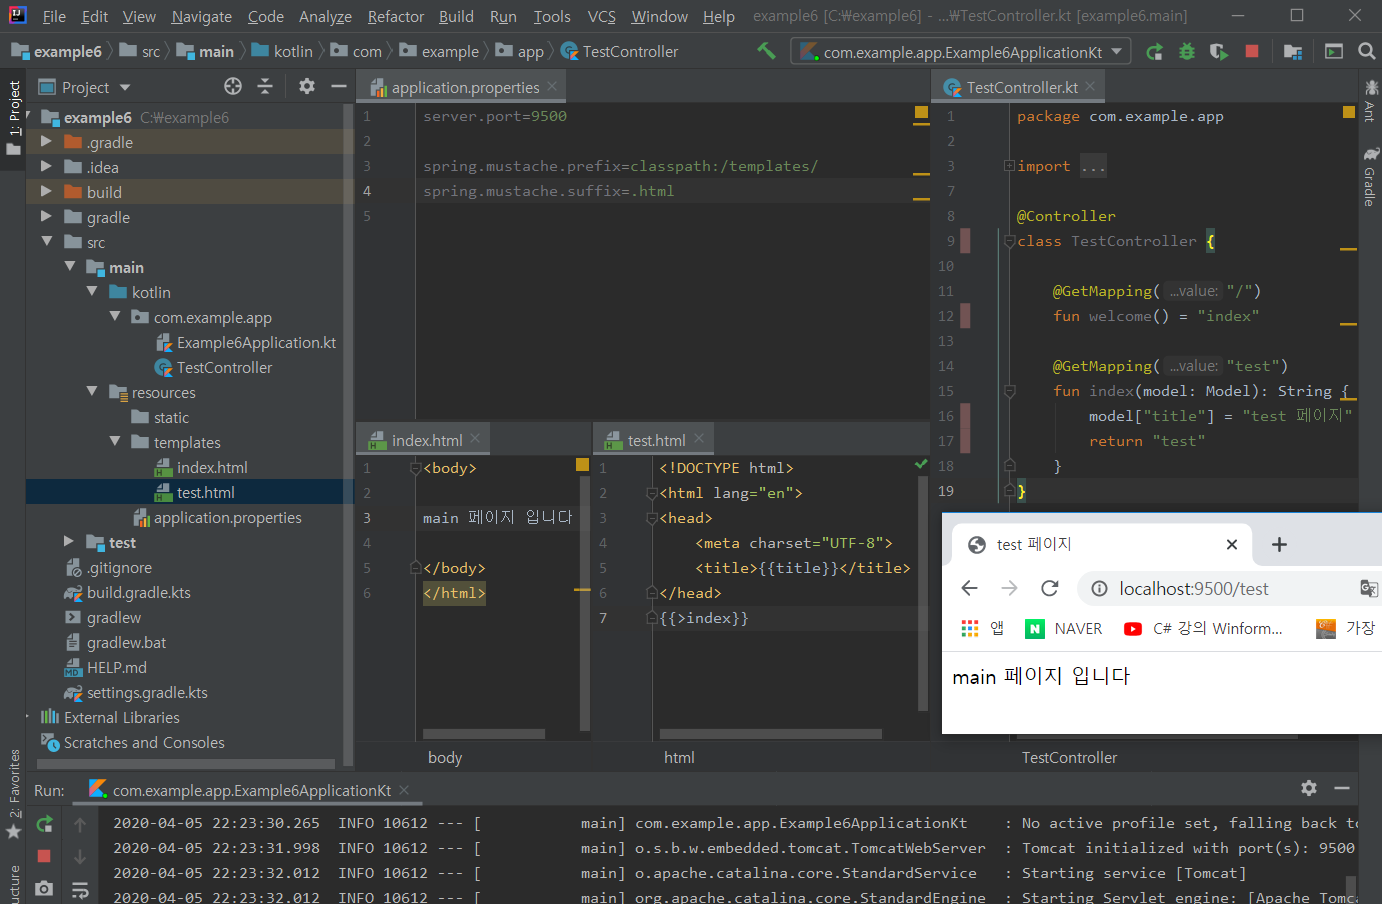Close the test.html editor tab
The image size is (1382, 904).
coord(699,439)
